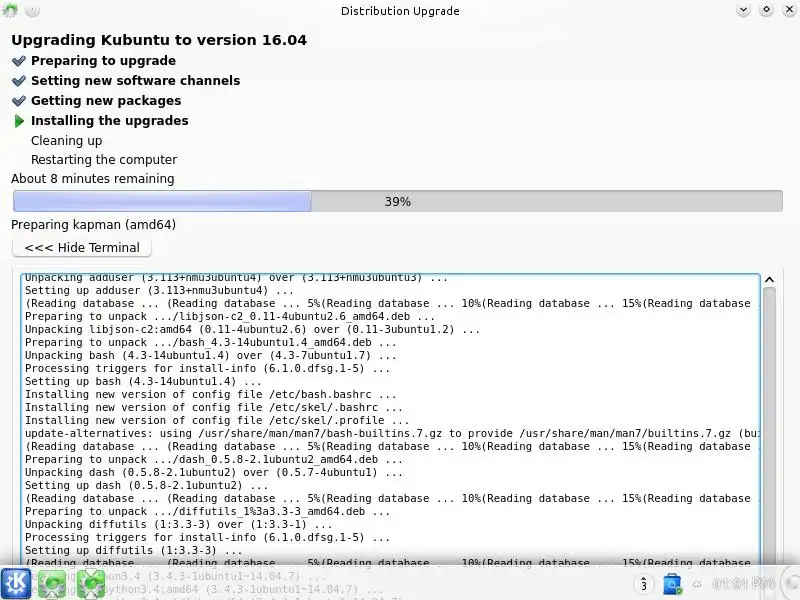Click terminal line 'Unpacking bash (4.3-14ubuntu1.4)'
800x600 pixels.
(211, 355)
